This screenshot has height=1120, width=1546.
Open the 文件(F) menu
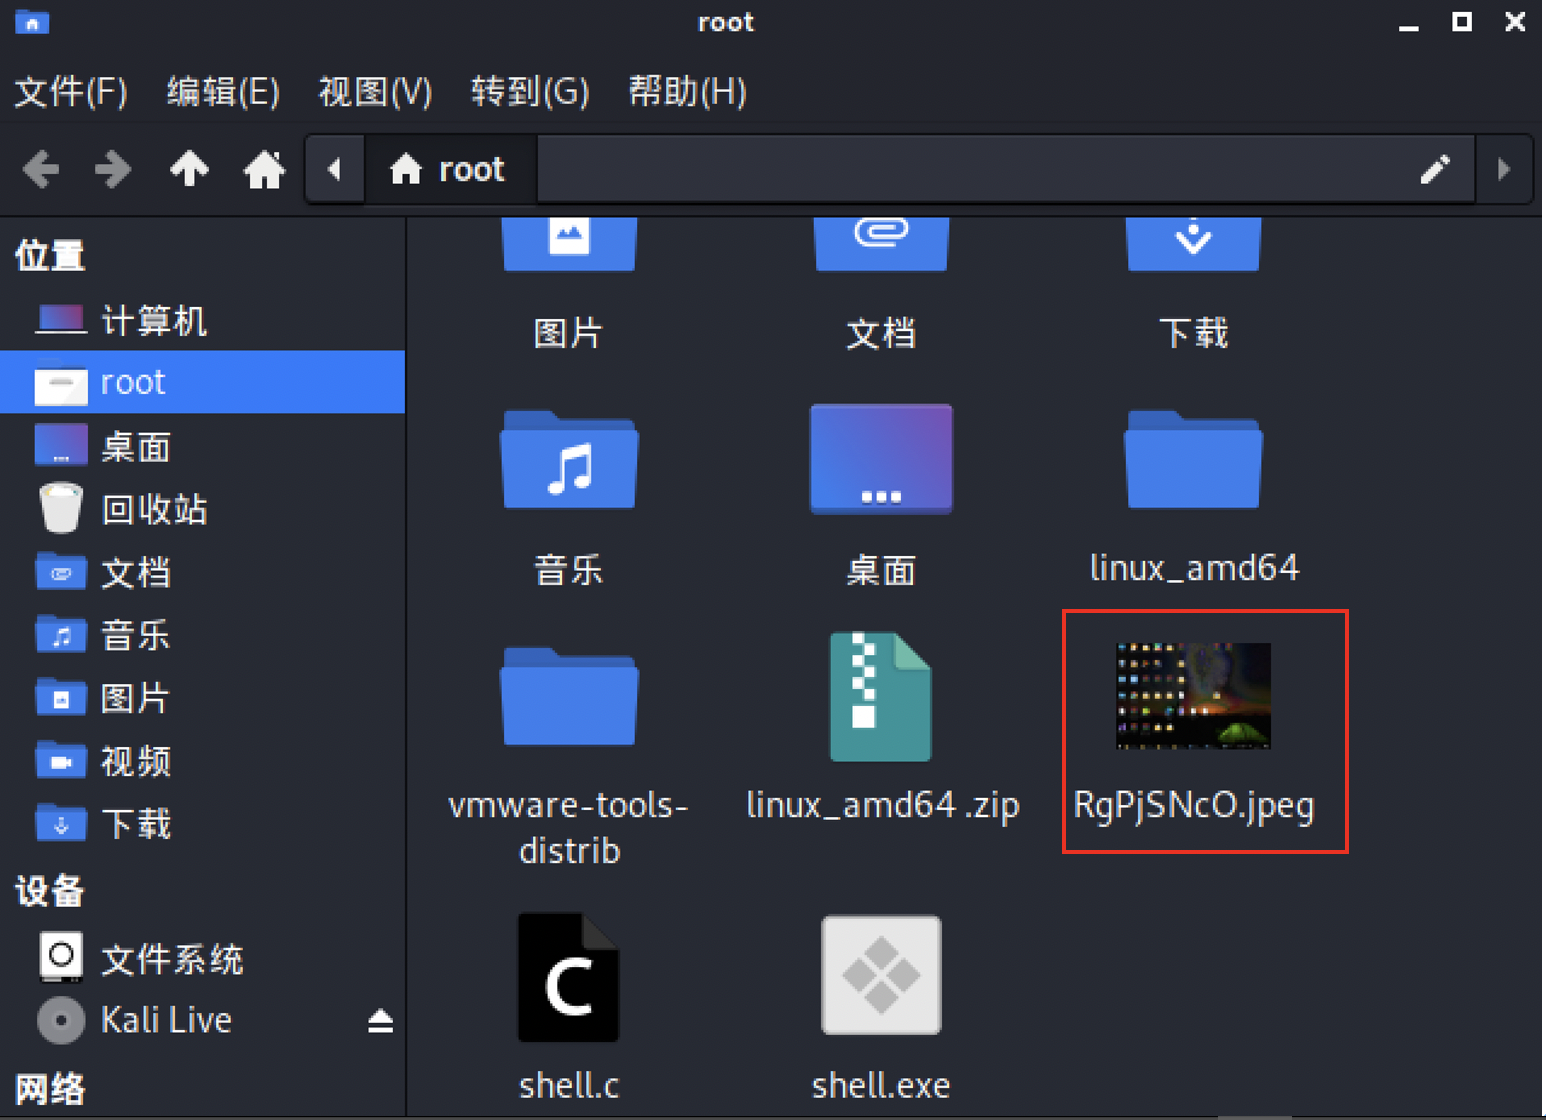click(x=71, y=92)
